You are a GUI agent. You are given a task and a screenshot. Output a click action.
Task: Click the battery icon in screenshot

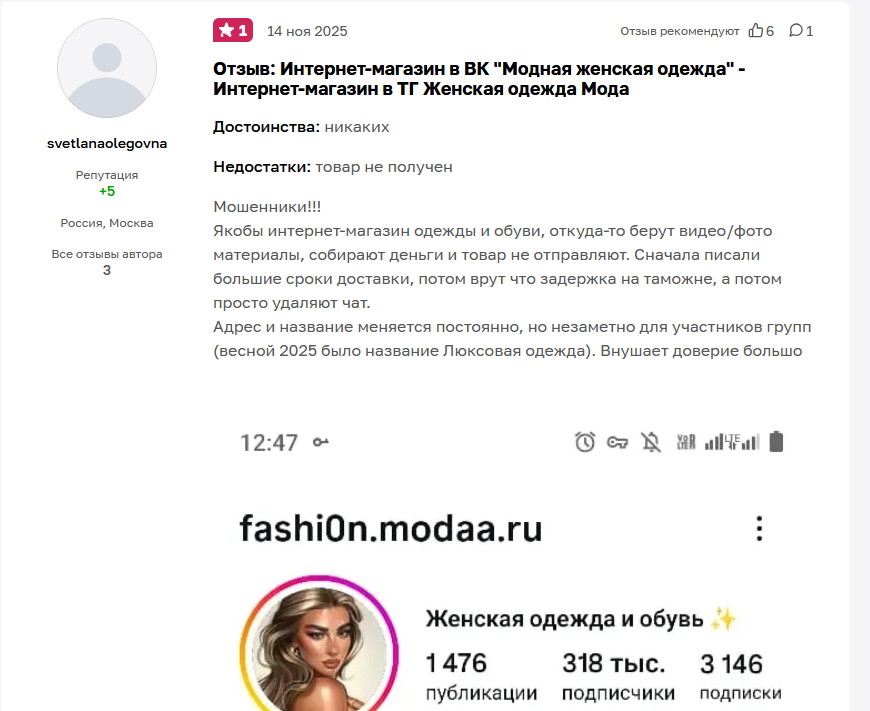[x=776, y=442]
